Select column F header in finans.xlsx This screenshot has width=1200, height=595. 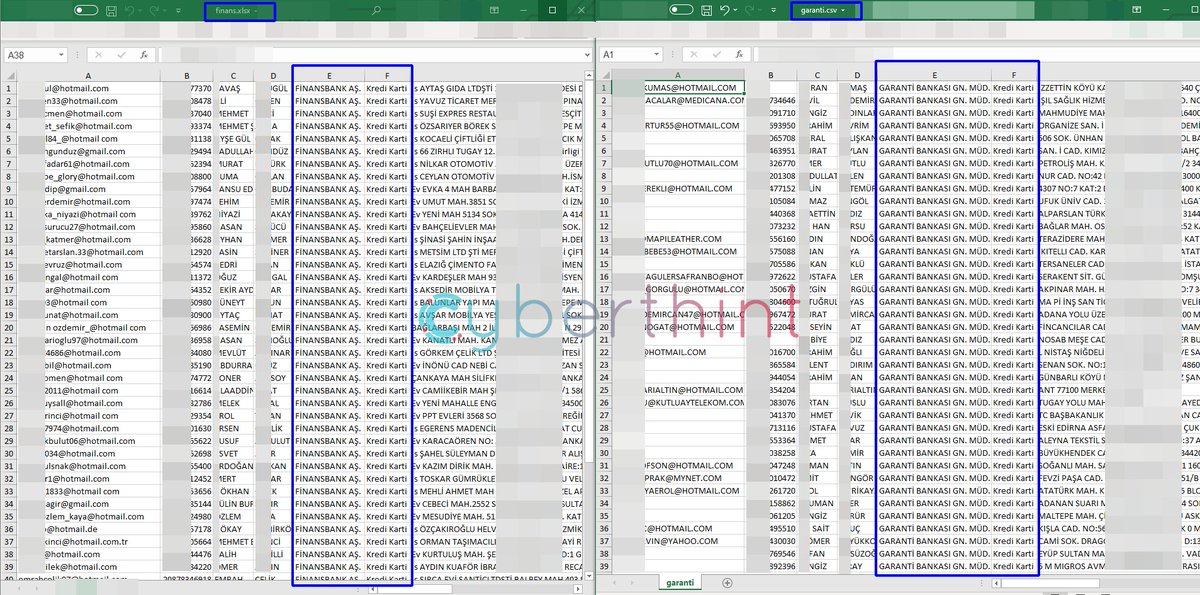[x=387, y=75]
